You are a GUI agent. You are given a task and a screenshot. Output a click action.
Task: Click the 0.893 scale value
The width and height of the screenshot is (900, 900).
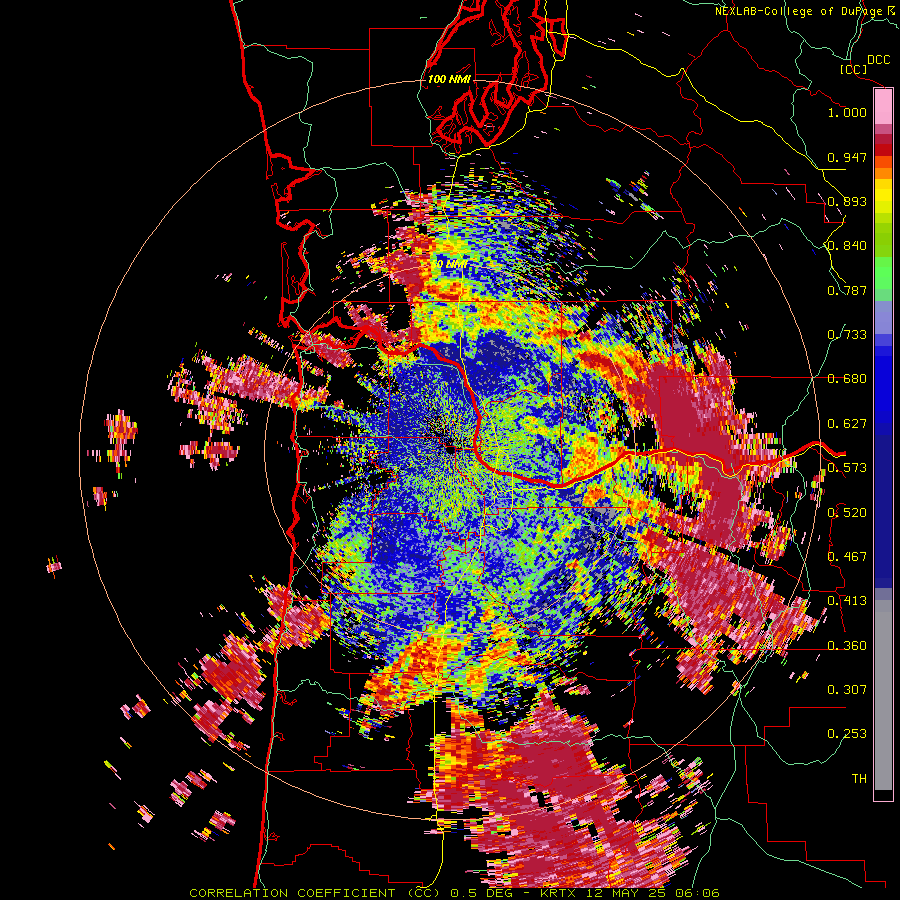(847, 201)
